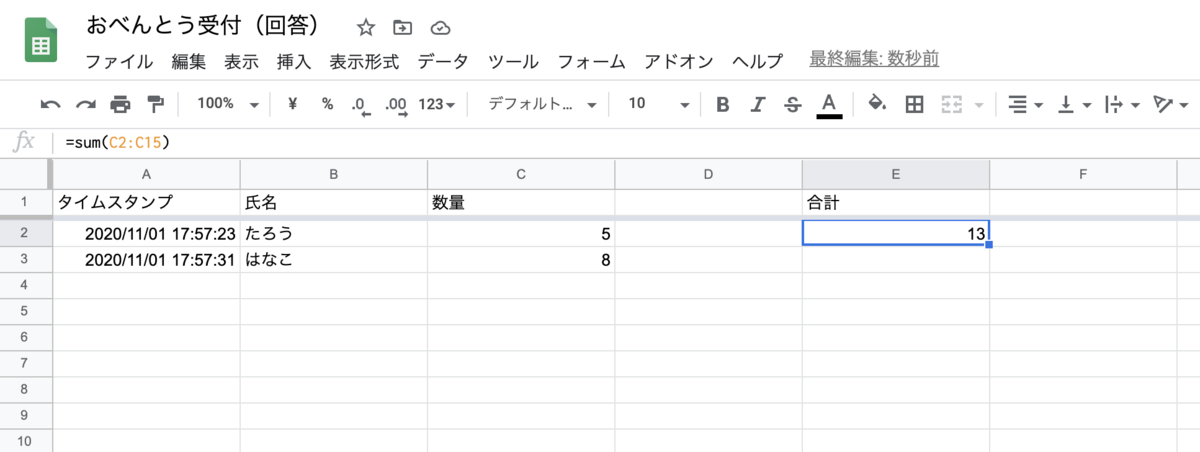This screenshot has height=452, width=1200.
Task: Click the 数量 header cell
Action: tap(521, 202)
